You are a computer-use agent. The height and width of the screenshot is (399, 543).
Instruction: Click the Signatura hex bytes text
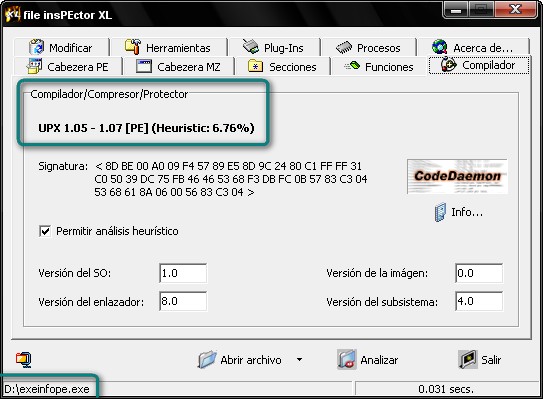click(231, 179)
